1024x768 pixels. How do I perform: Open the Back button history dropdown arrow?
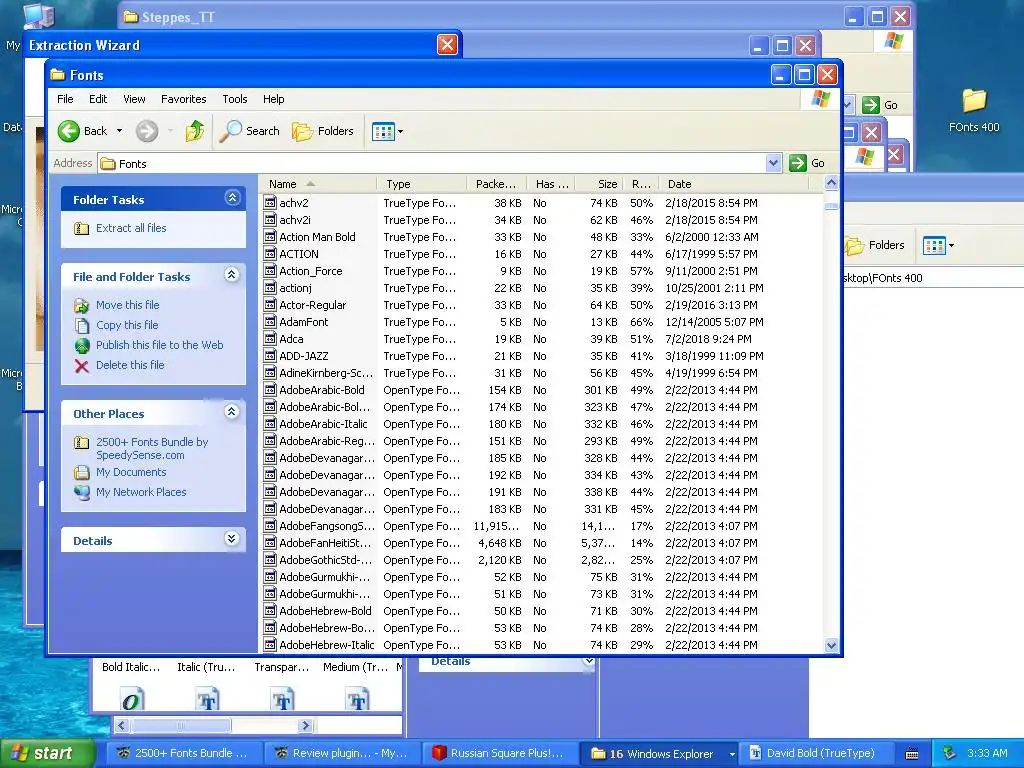point(120,131)
